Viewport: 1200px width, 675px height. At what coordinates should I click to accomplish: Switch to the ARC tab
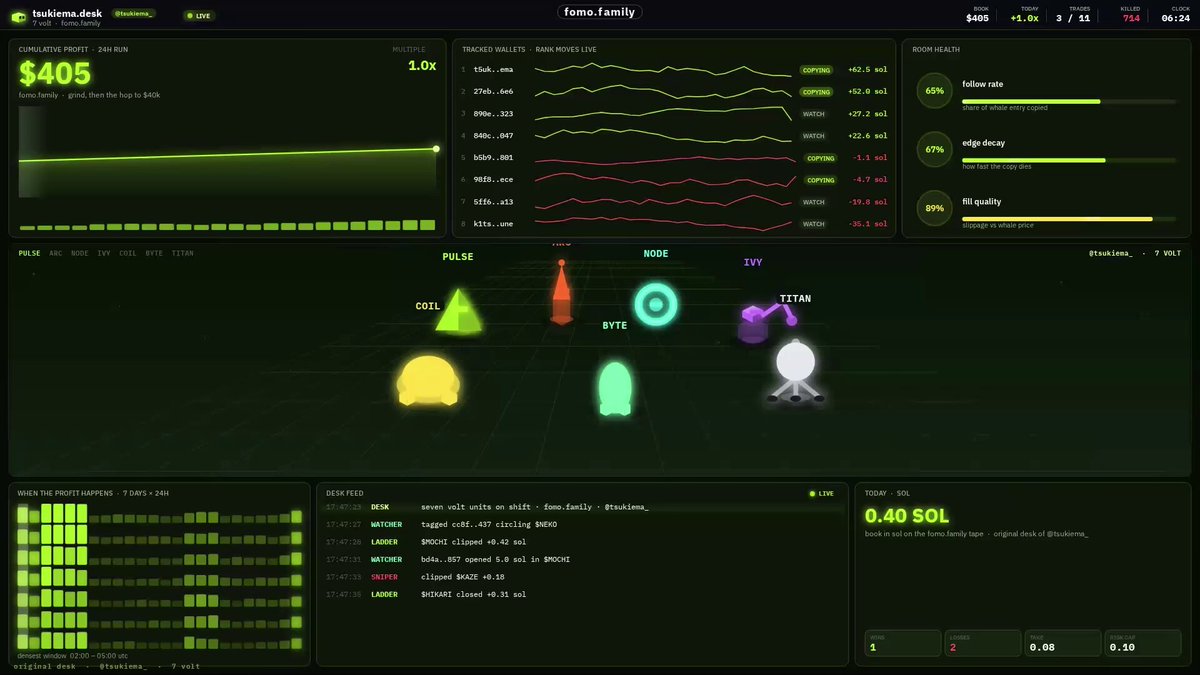click(x=56, y=253)
